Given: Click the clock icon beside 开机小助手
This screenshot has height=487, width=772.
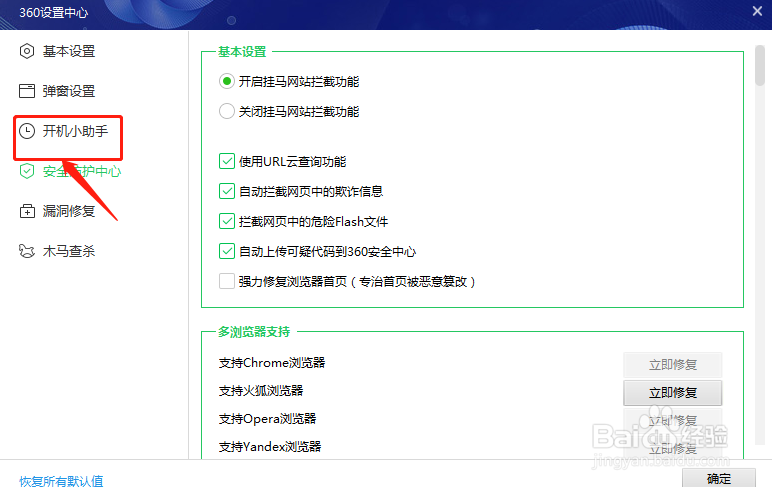Looking at the screenshot, I should pyautogui.click(x=27, y=131).
